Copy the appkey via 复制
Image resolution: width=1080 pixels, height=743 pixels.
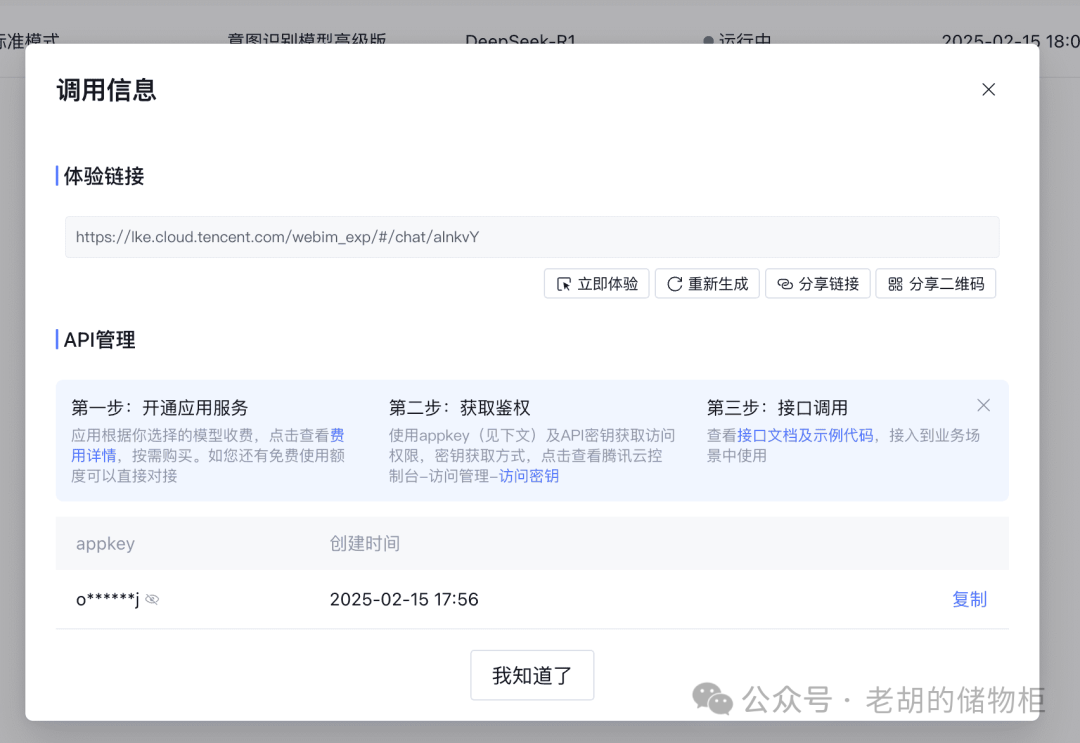click(969, 600)
